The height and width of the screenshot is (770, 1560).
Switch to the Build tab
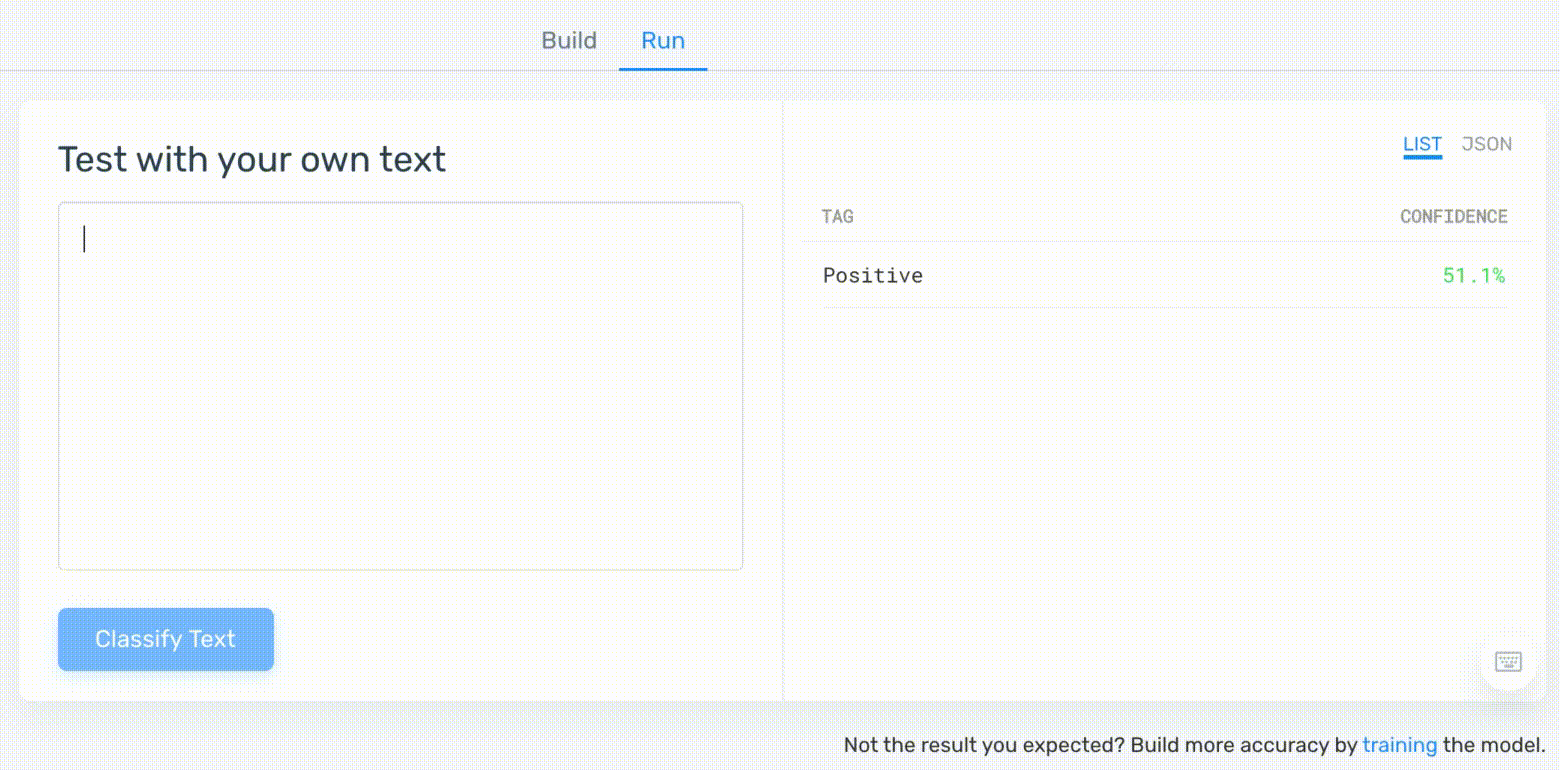coord(569,41)
